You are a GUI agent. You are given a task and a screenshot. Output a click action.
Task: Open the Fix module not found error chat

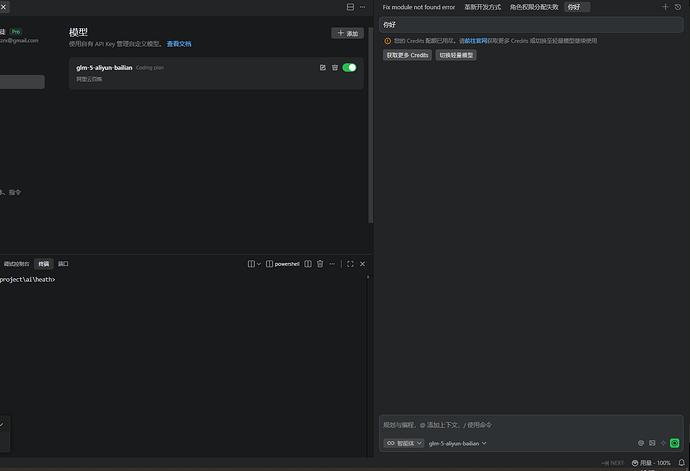(418, 7)
